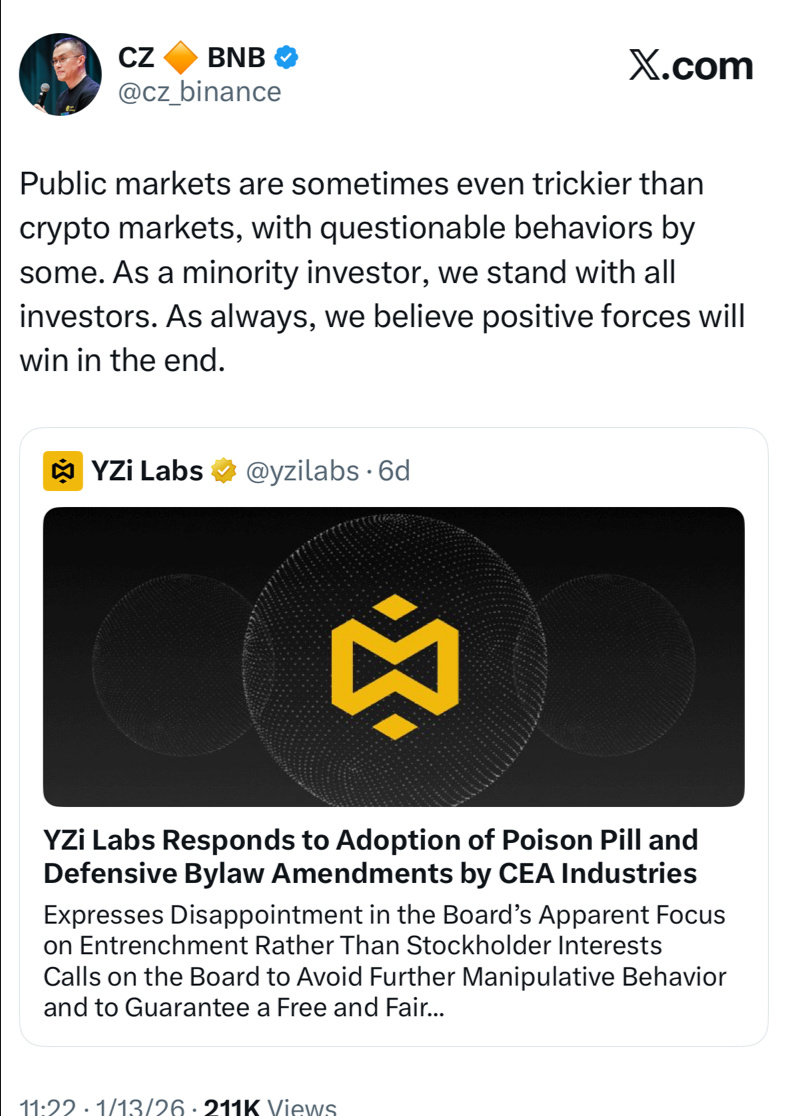Open the @cz_binance handle
Viewport: 786px width, 1116px height.
(199, 92)
